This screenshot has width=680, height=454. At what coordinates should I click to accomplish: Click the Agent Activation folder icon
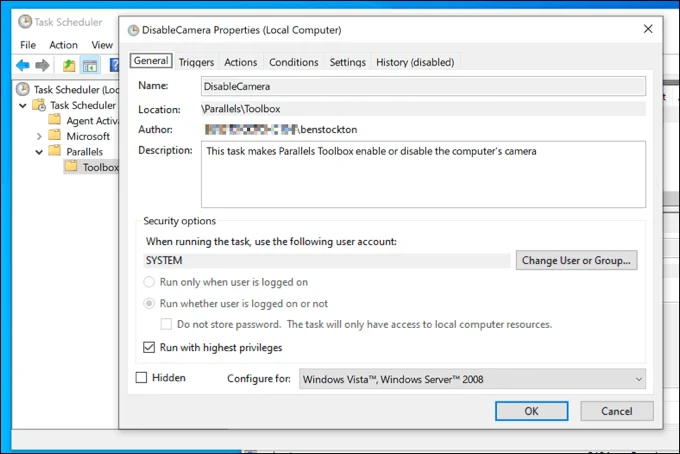coord(55,119)
